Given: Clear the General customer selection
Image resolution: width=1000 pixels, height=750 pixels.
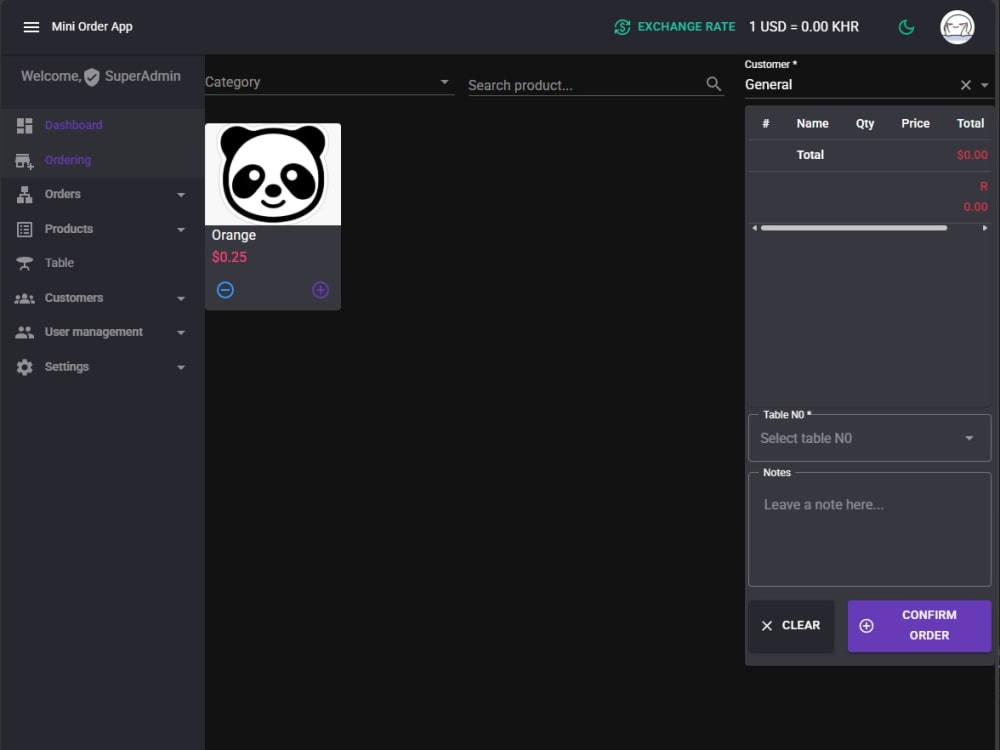Looking at the screenshot, I should coord(966,85).
